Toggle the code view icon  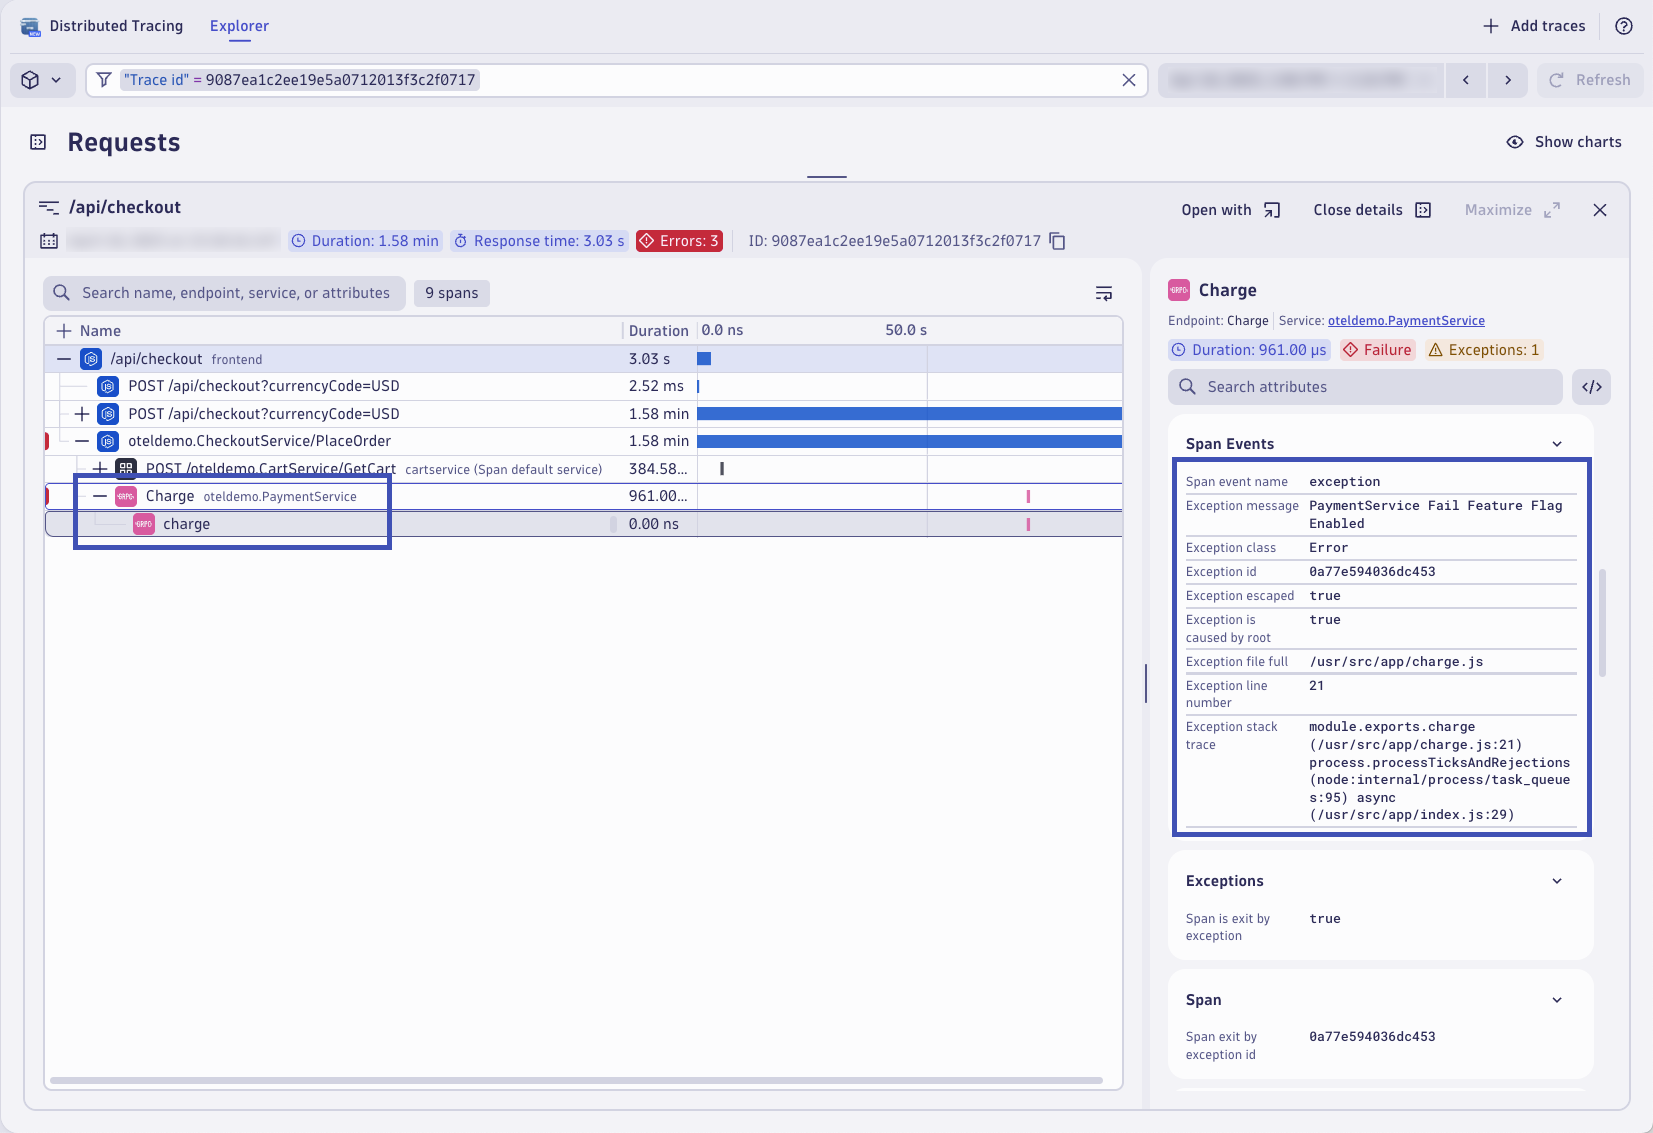click(x=1592, y=387)
